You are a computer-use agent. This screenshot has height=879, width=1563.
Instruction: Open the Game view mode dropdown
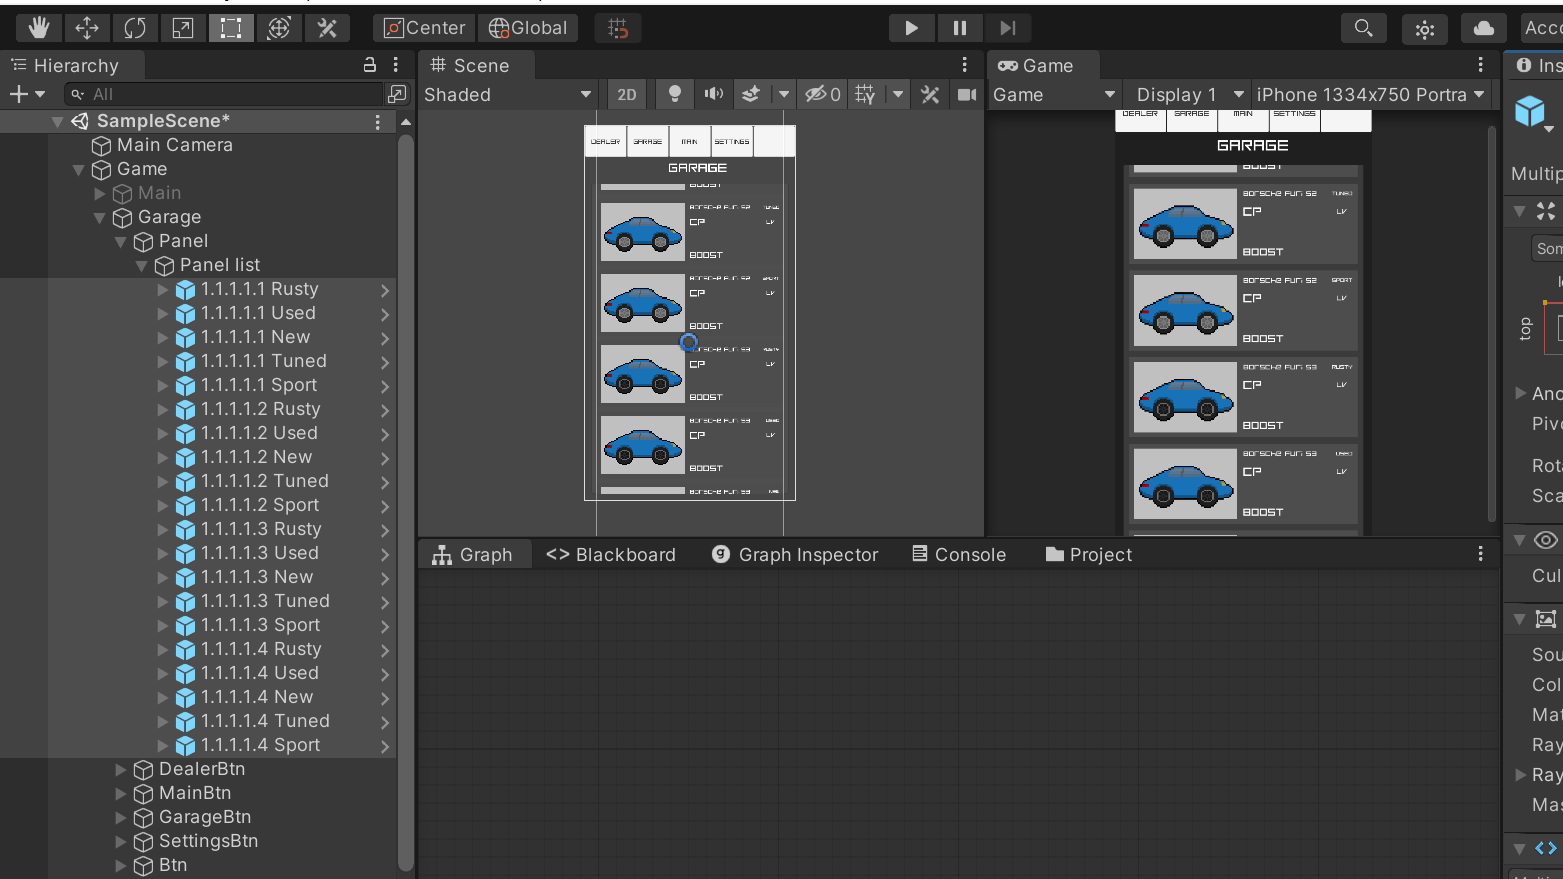point(1053,94)
